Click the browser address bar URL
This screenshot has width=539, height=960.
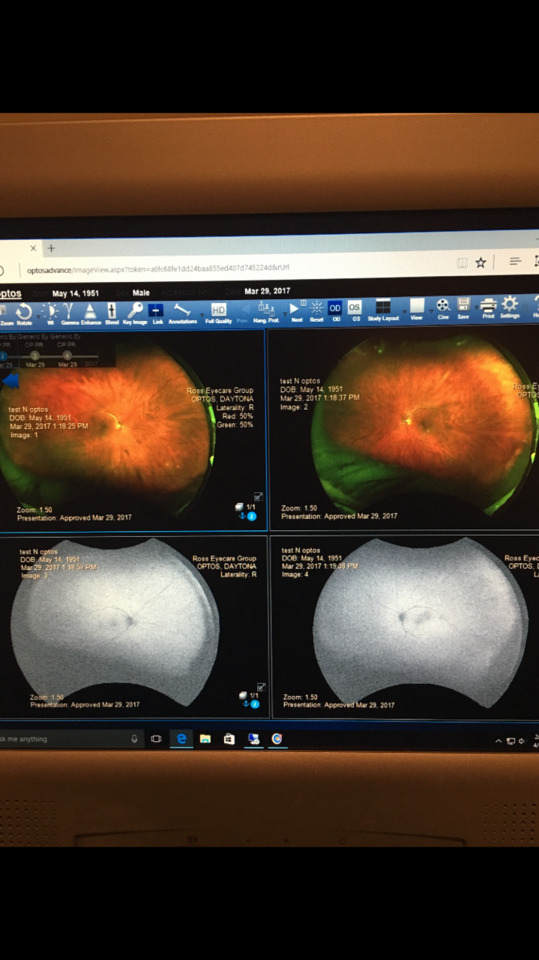pyautogui.click(x=158, y=269)
